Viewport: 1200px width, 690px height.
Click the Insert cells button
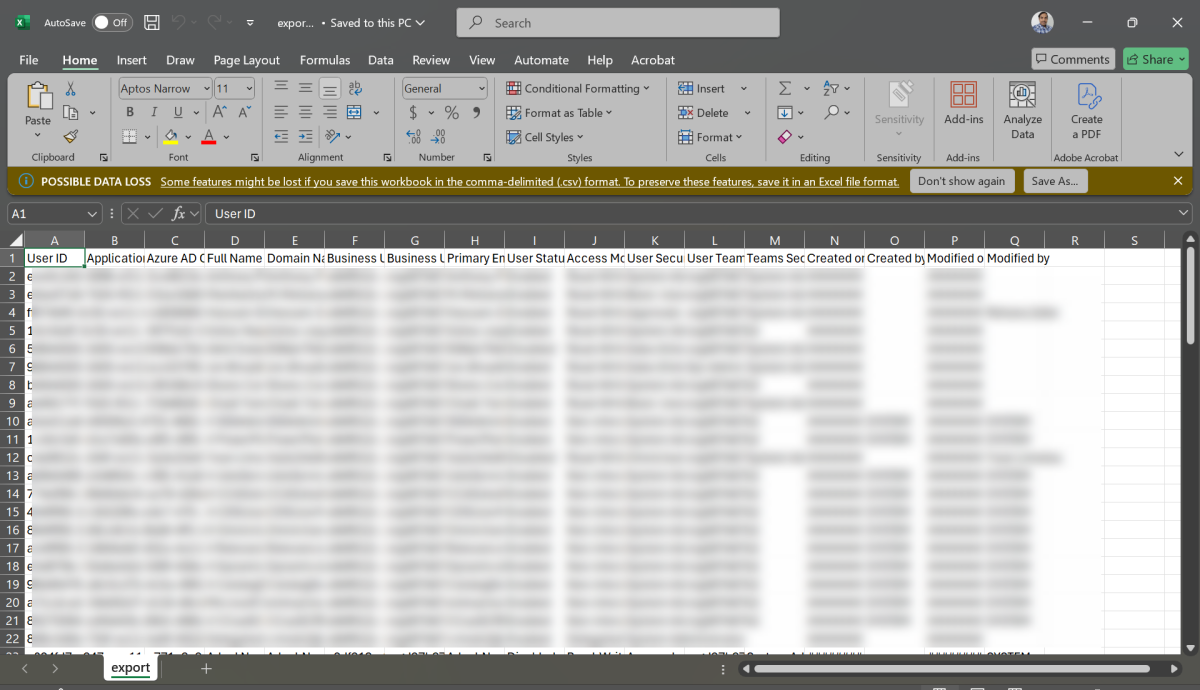click(x=701, y=88)
